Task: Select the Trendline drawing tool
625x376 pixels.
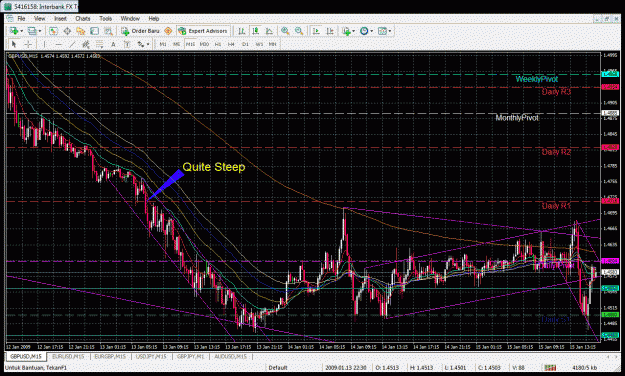Action: [x=72, y=44]
